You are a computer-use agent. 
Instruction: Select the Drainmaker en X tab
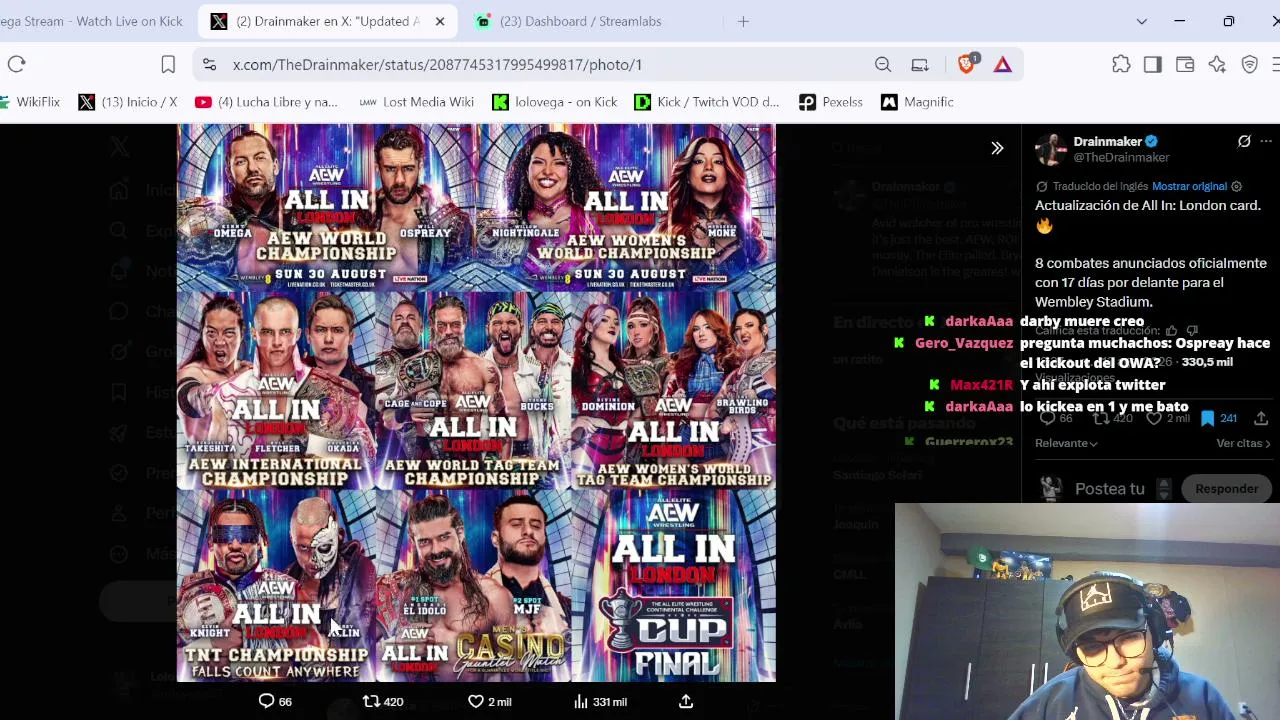click(326, 21)
